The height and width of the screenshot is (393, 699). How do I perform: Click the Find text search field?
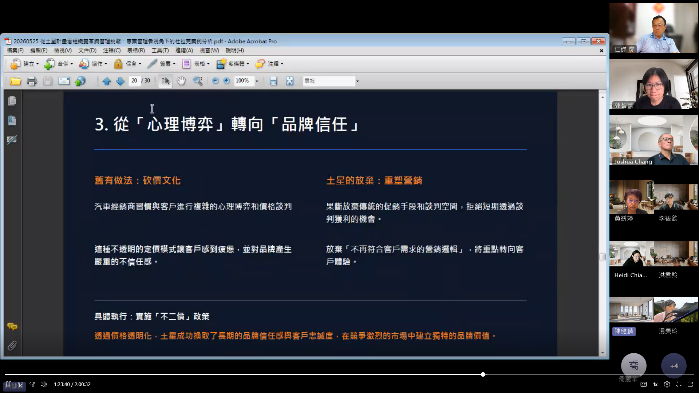(x=329, y=81)
